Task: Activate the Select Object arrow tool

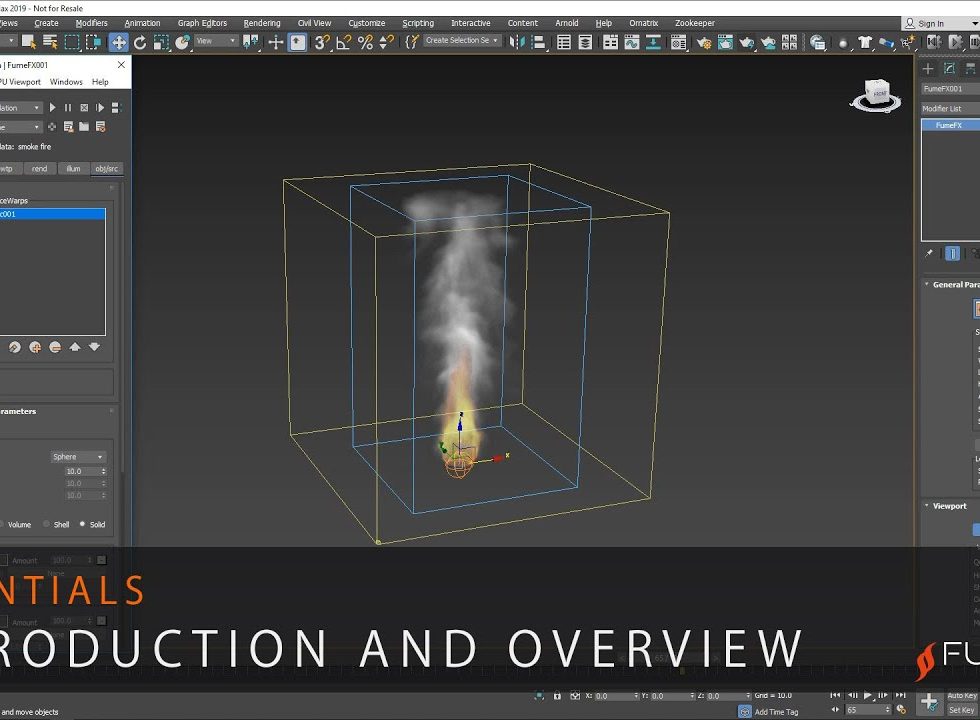Action: click(28, 41)
